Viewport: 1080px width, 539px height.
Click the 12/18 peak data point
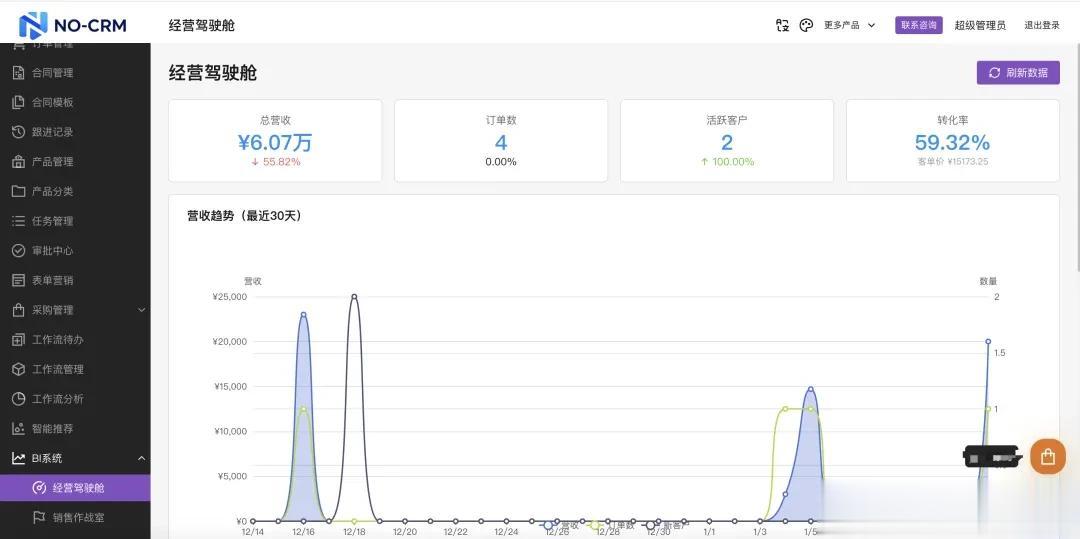[354, 297]
